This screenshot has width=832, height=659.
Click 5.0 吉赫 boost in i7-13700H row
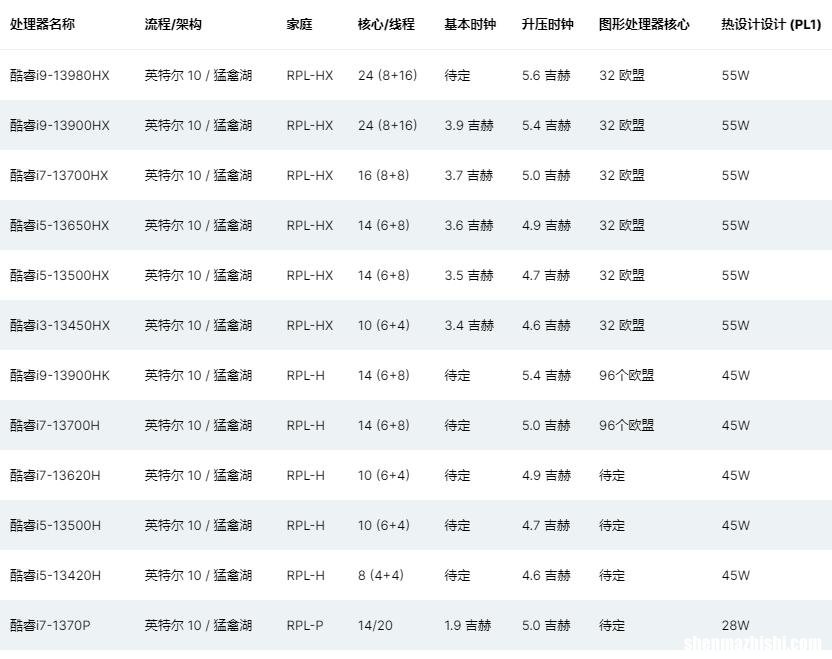point(546,425)
